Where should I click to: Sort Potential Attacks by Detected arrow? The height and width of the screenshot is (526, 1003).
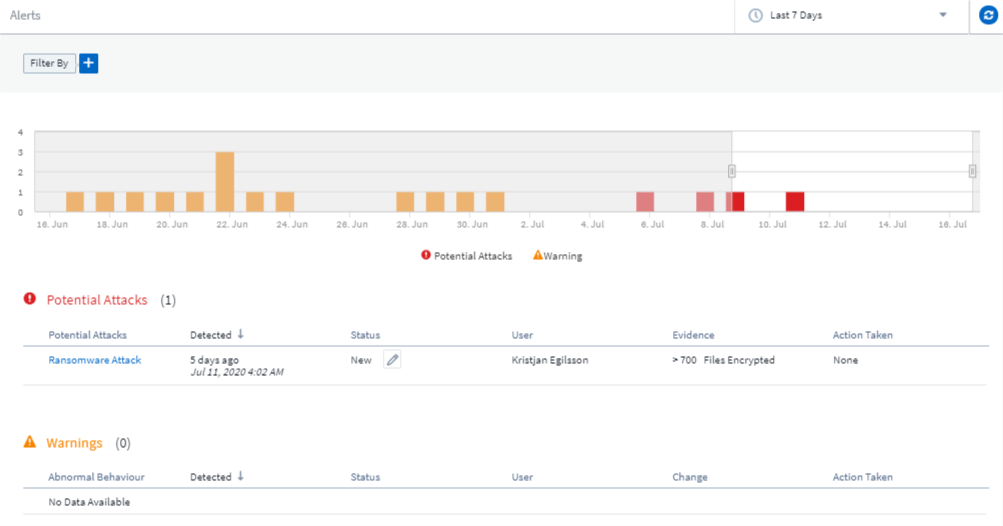[x=241, y=334]
